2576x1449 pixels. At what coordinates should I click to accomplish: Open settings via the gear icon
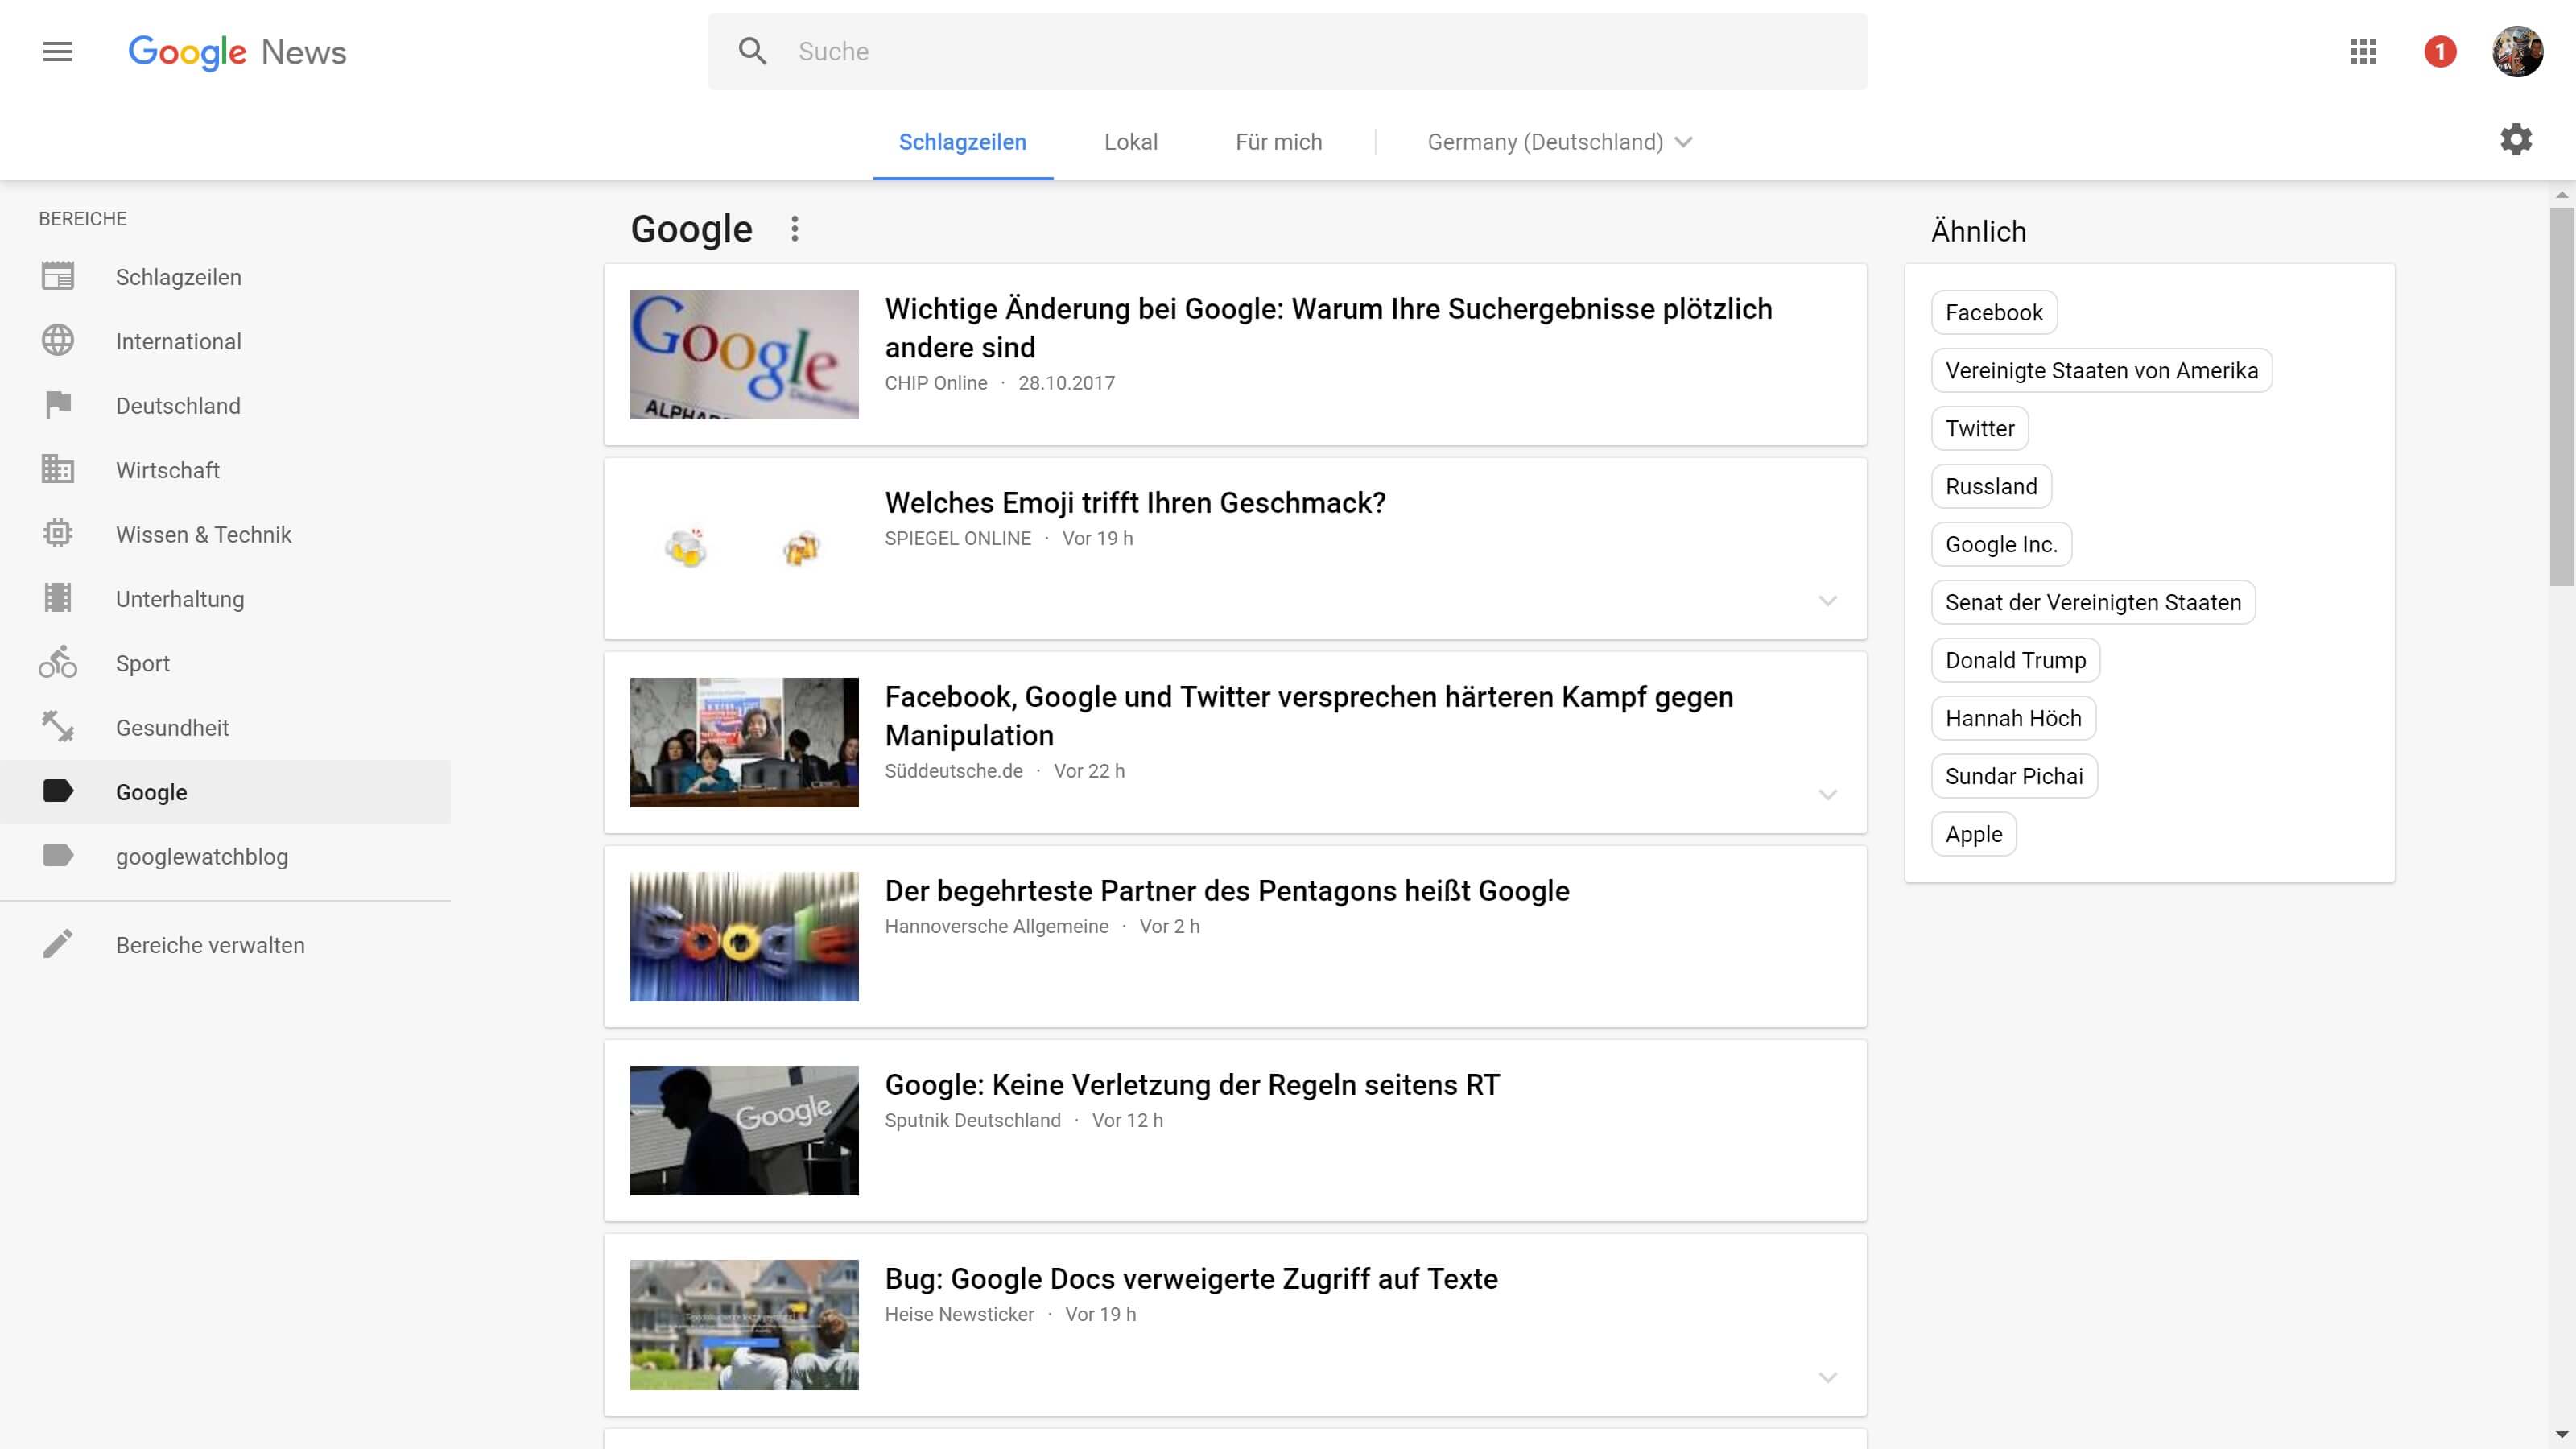2516,139
